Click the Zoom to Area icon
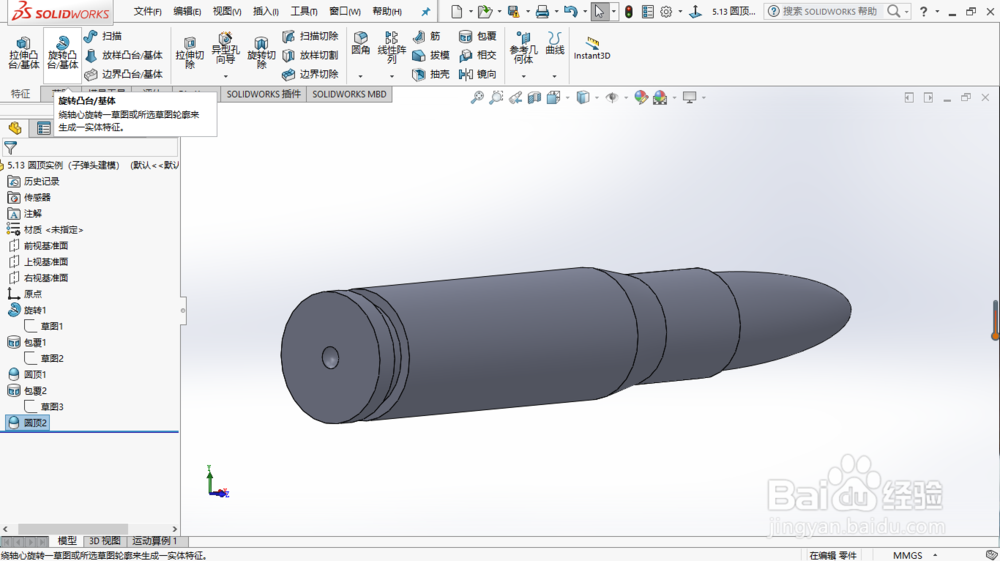Viewport: 1000px width, 561px height. [496, 98]
